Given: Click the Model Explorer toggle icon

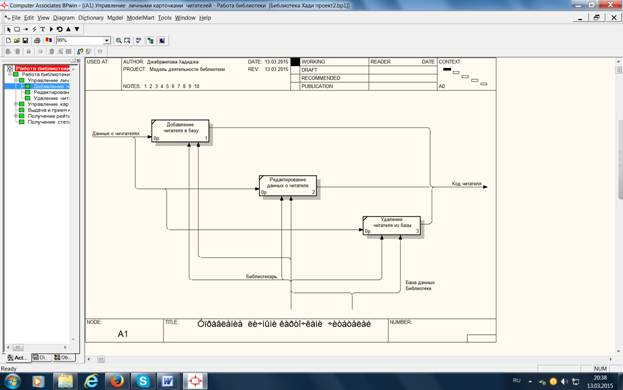Looking at the screenshot, I should tap(150, 41).
